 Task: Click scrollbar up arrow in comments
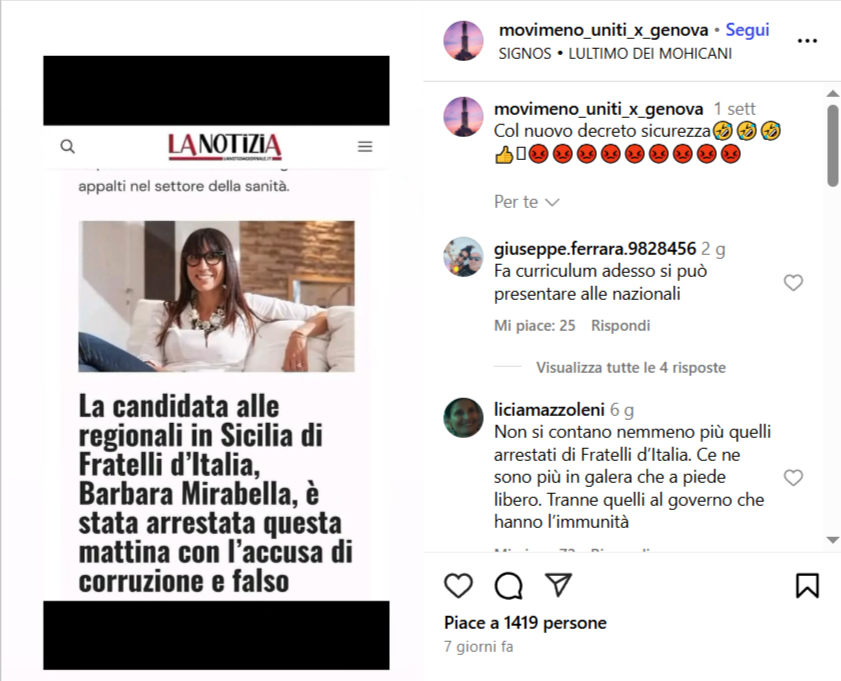(x=832, y=93)
